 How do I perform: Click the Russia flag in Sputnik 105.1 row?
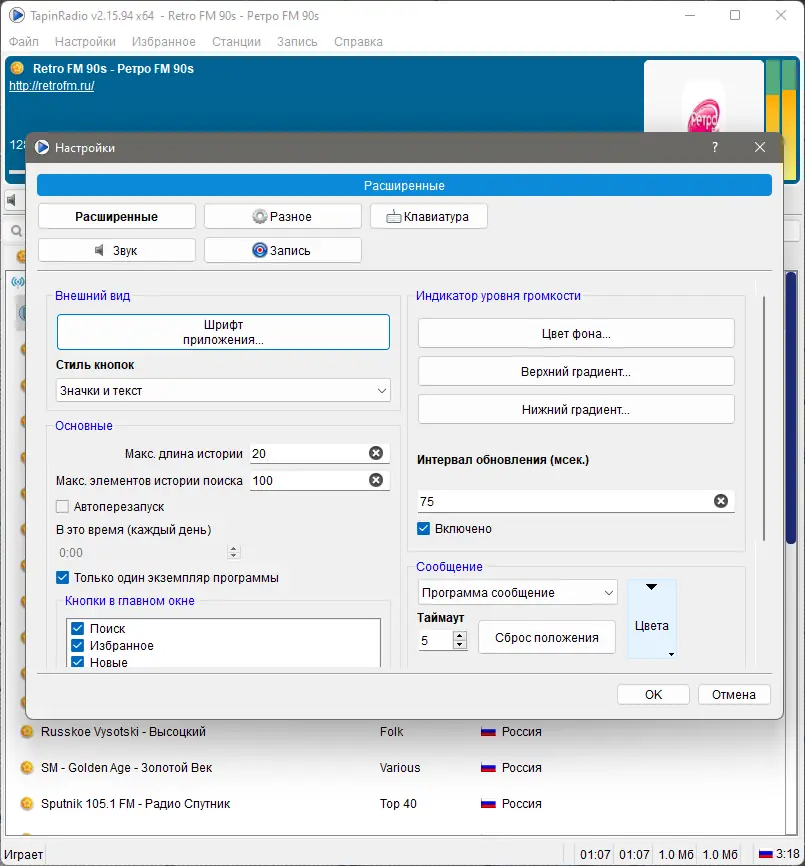click(488, 804)
